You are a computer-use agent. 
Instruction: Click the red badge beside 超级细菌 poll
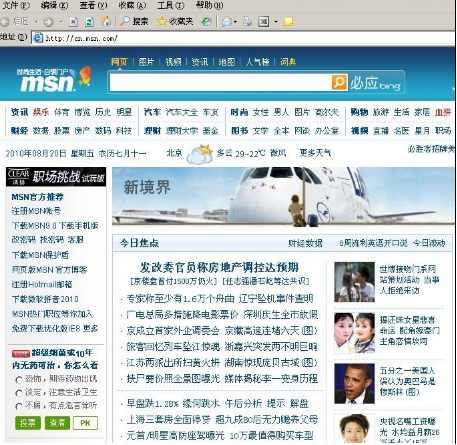21,353
